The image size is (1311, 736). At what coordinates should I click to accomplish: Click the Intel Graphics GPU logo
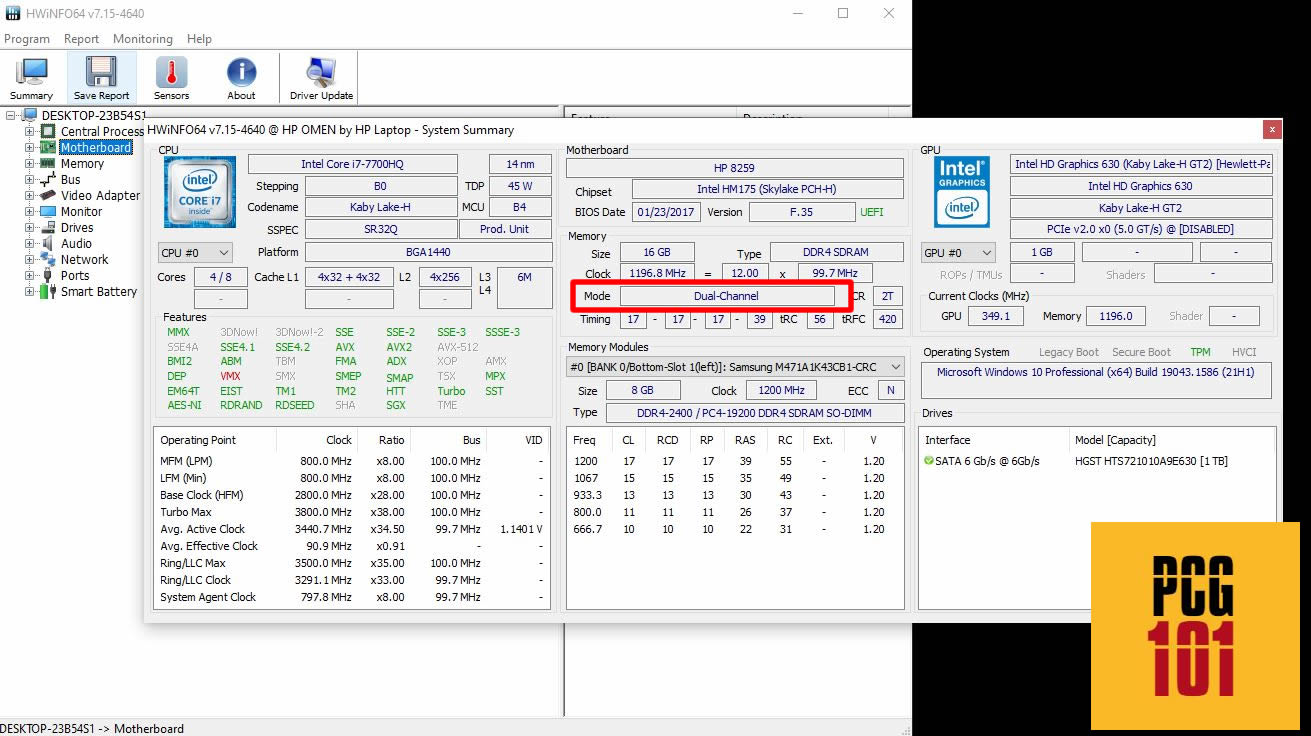pyautogui.click(x=962, y=191)
